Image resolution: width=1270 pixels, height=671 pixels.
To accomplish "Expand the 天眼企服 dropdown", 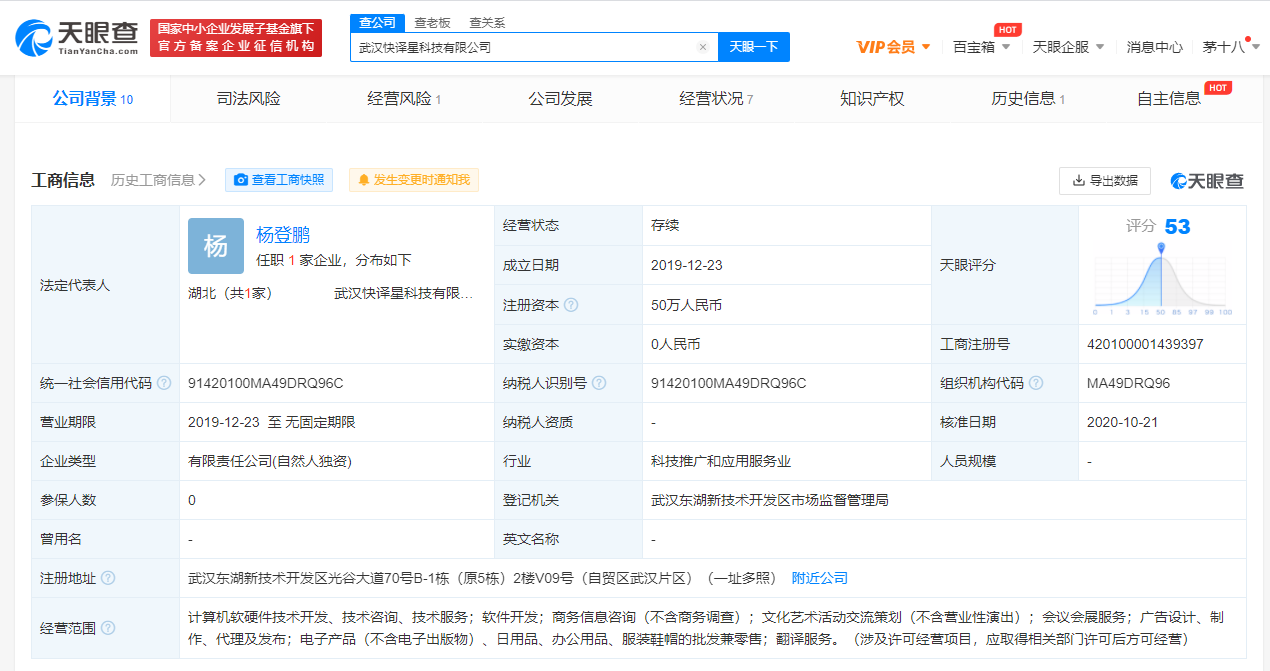I will (1100, 46).
